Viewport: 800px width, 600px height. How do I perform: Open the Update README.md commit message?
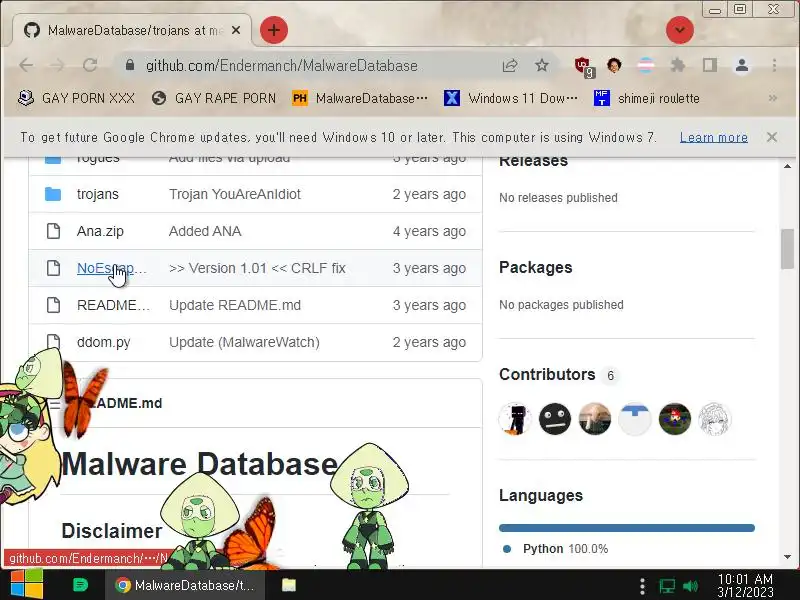(235, 305)
